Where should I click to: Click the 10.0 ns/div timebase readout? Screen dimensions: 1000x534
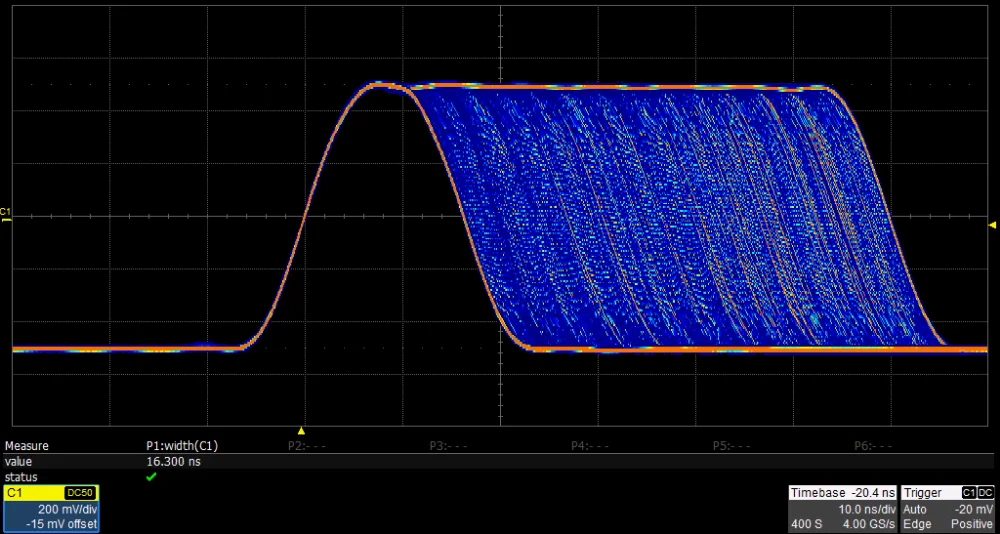click(866, 509)
